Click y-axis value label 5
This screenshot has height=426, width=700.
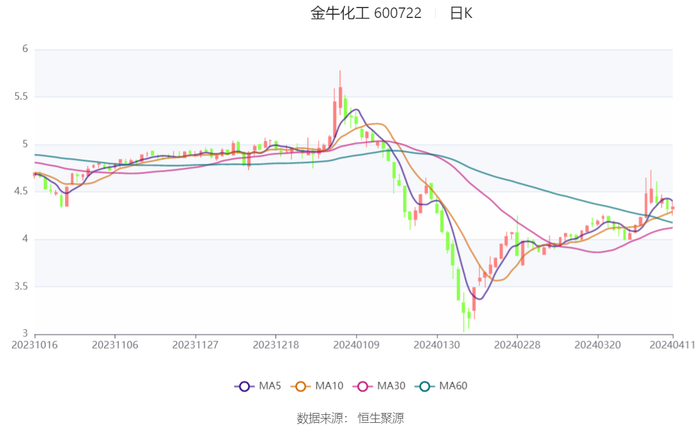click(25, 144)
